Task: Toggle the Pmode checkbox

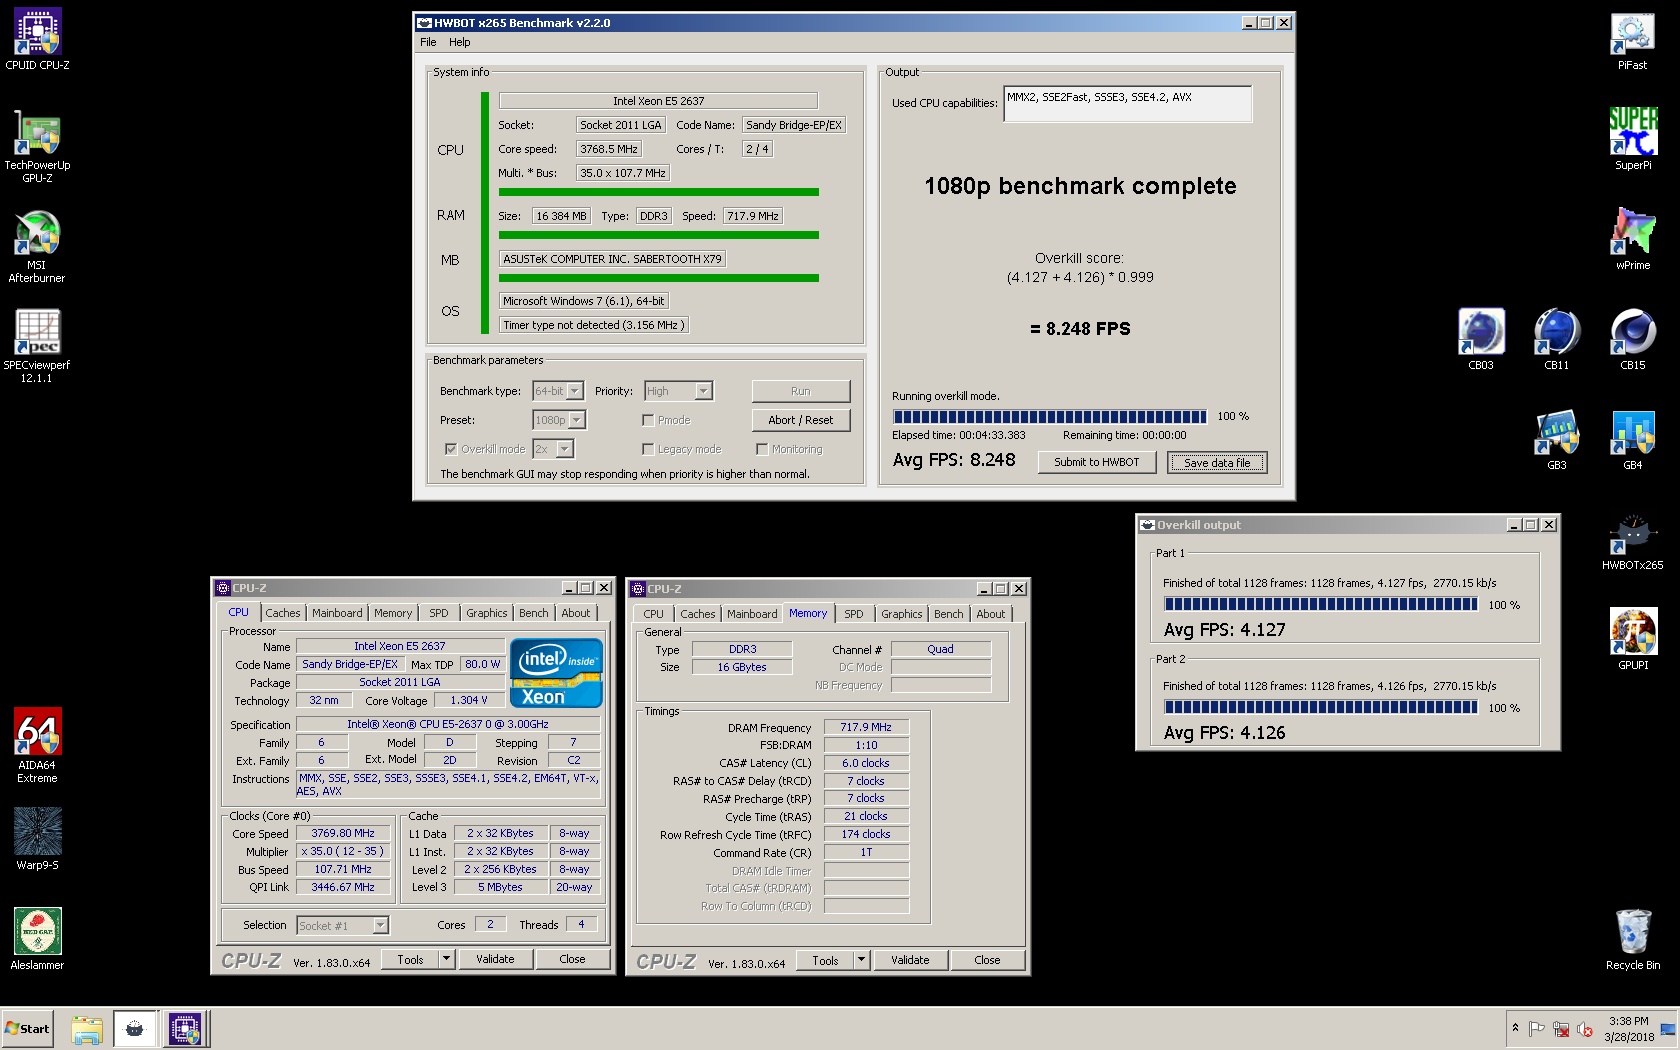Action: click(648, 420)
